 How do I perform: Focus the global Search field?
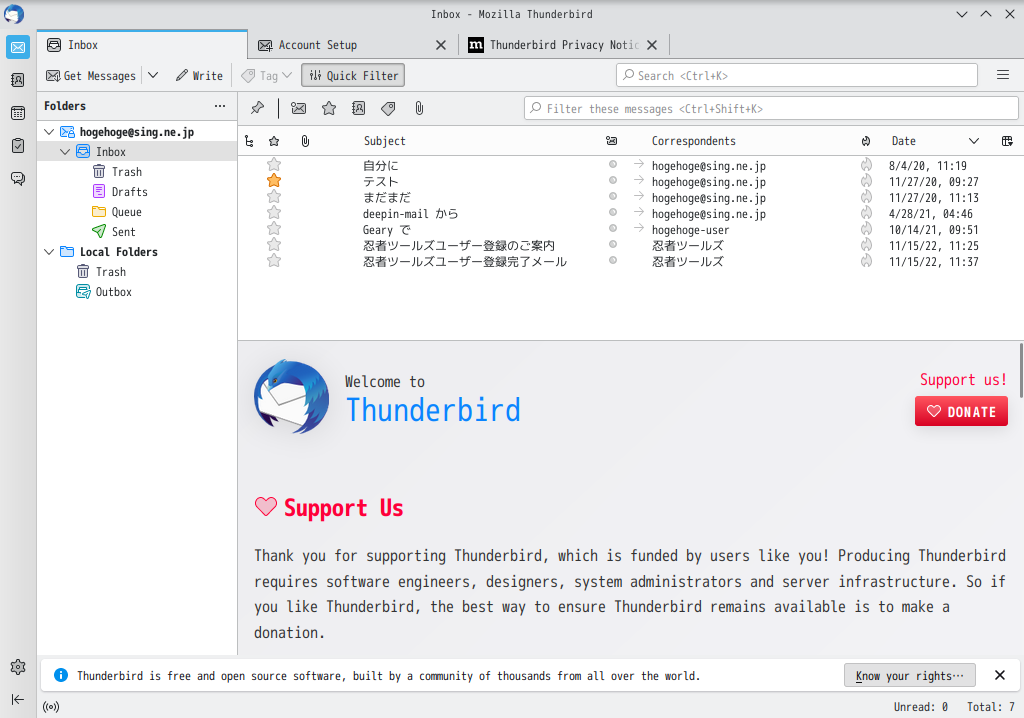coord(797,75)
